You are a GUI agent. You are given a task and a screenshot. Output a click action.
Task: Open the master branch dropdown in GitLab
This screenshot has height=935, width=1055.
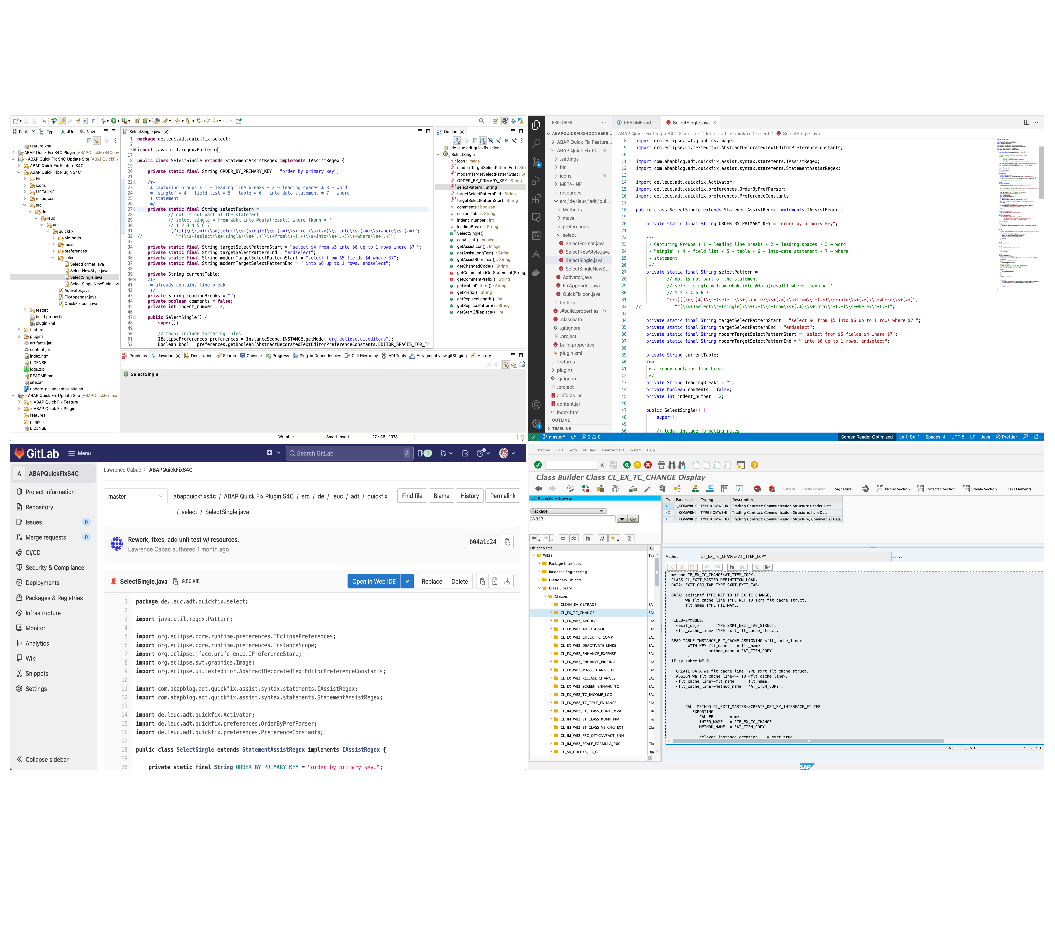[135, 496]
